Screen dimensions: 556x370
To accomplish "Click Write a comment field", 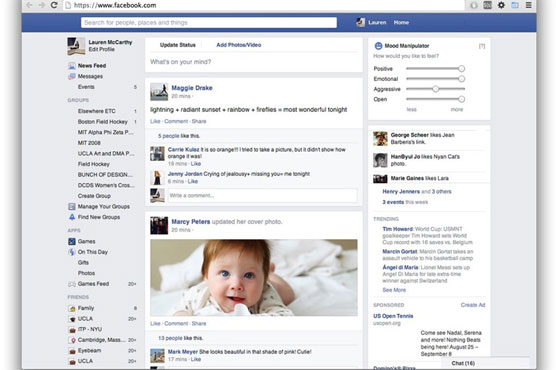I will (x=262, y=195).
